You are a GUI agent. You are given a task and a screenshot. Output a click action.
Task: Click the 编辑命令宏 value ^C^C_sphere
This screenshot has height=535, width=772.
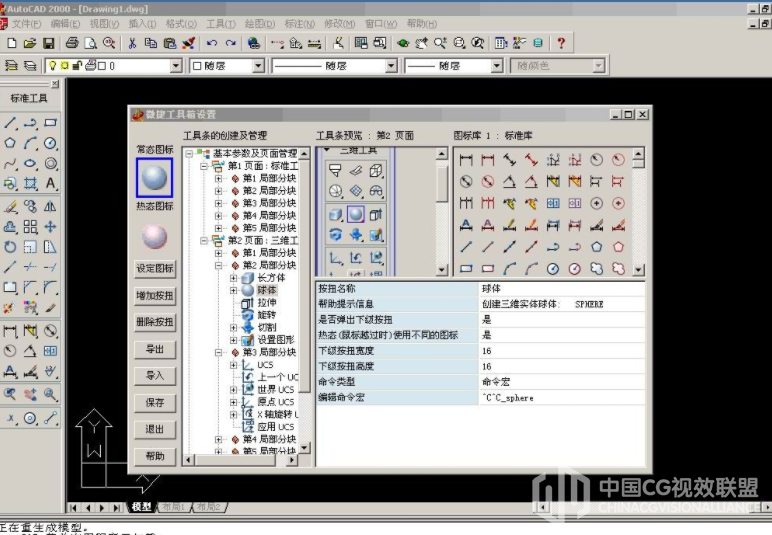tap(562, 398)
